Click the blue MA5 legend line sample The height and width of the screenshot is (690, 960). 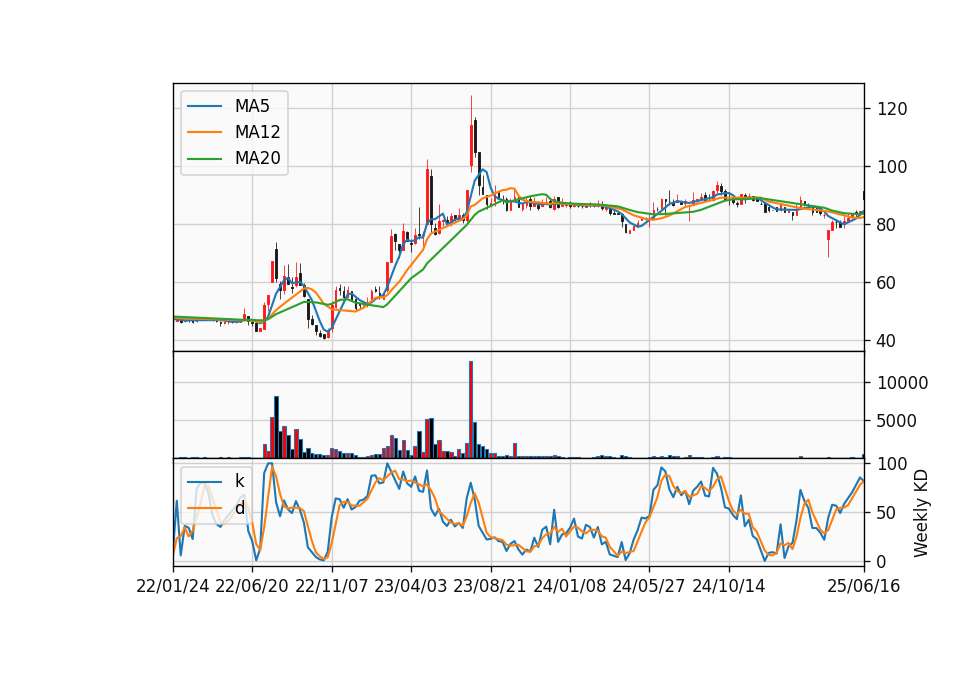[x=204, y=107]
